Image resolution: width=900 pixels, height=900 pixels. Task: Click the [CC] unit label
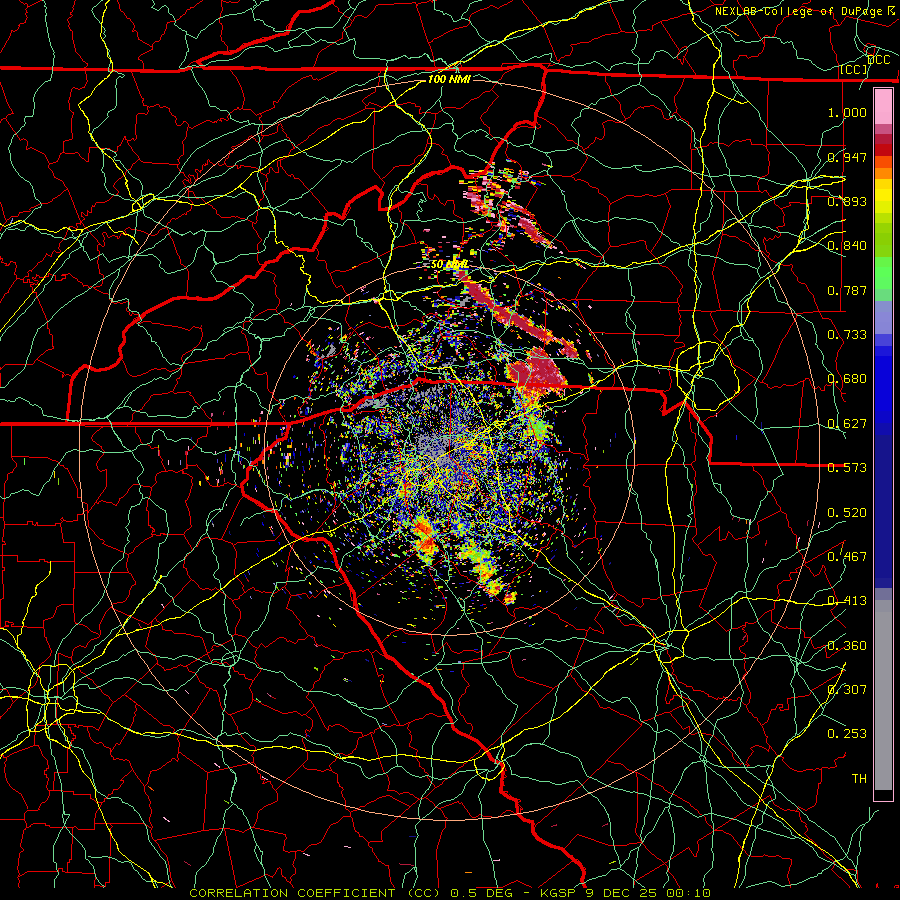coord(854,70)
